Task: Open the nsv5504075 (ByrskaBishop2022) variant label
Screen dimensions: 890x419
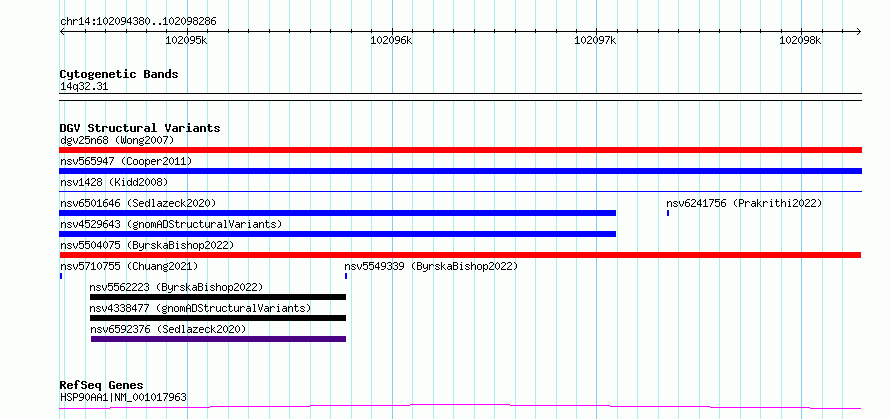Action: pyautogui.click(x=147, y=245)
